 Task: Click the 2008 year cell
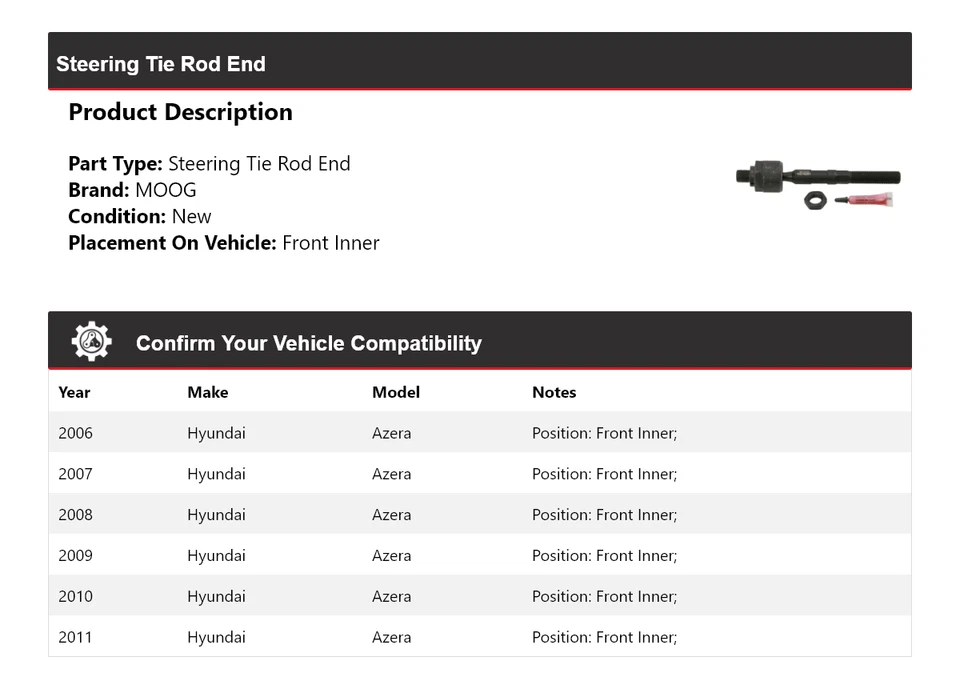point(75,515)
